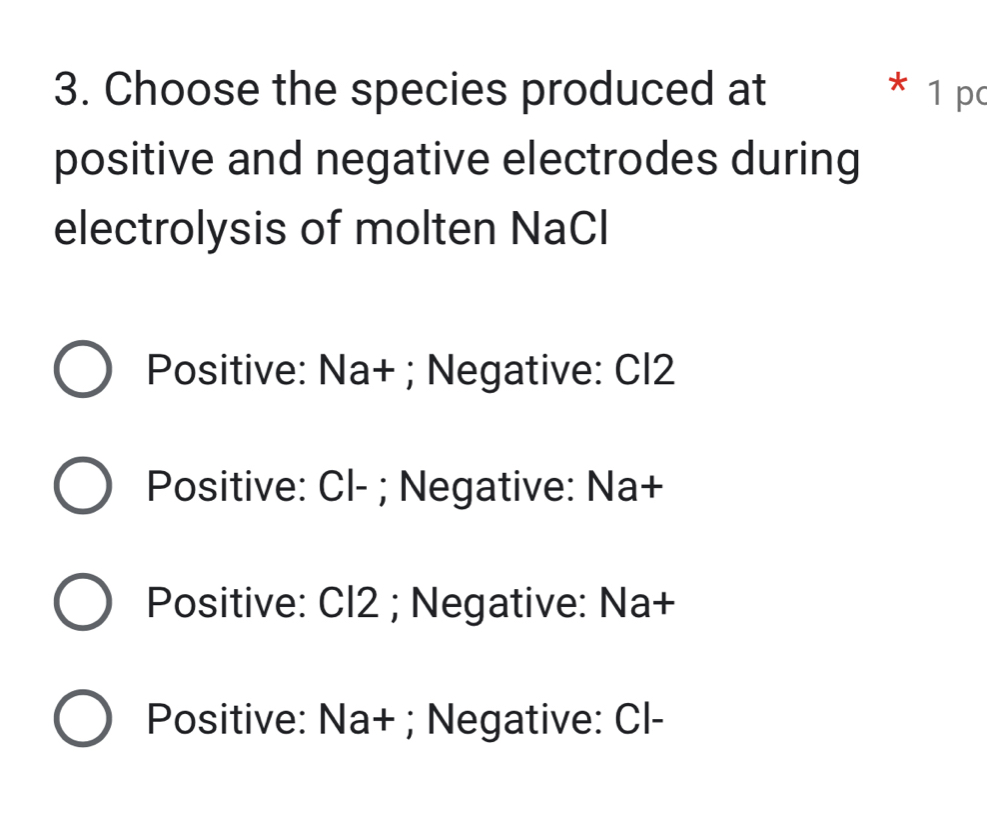This screenshot has height=831, width=987.
Task: Click the label 'Positive: Cl- ; Negative: Na+'
Action: click(x=404, y=488)
